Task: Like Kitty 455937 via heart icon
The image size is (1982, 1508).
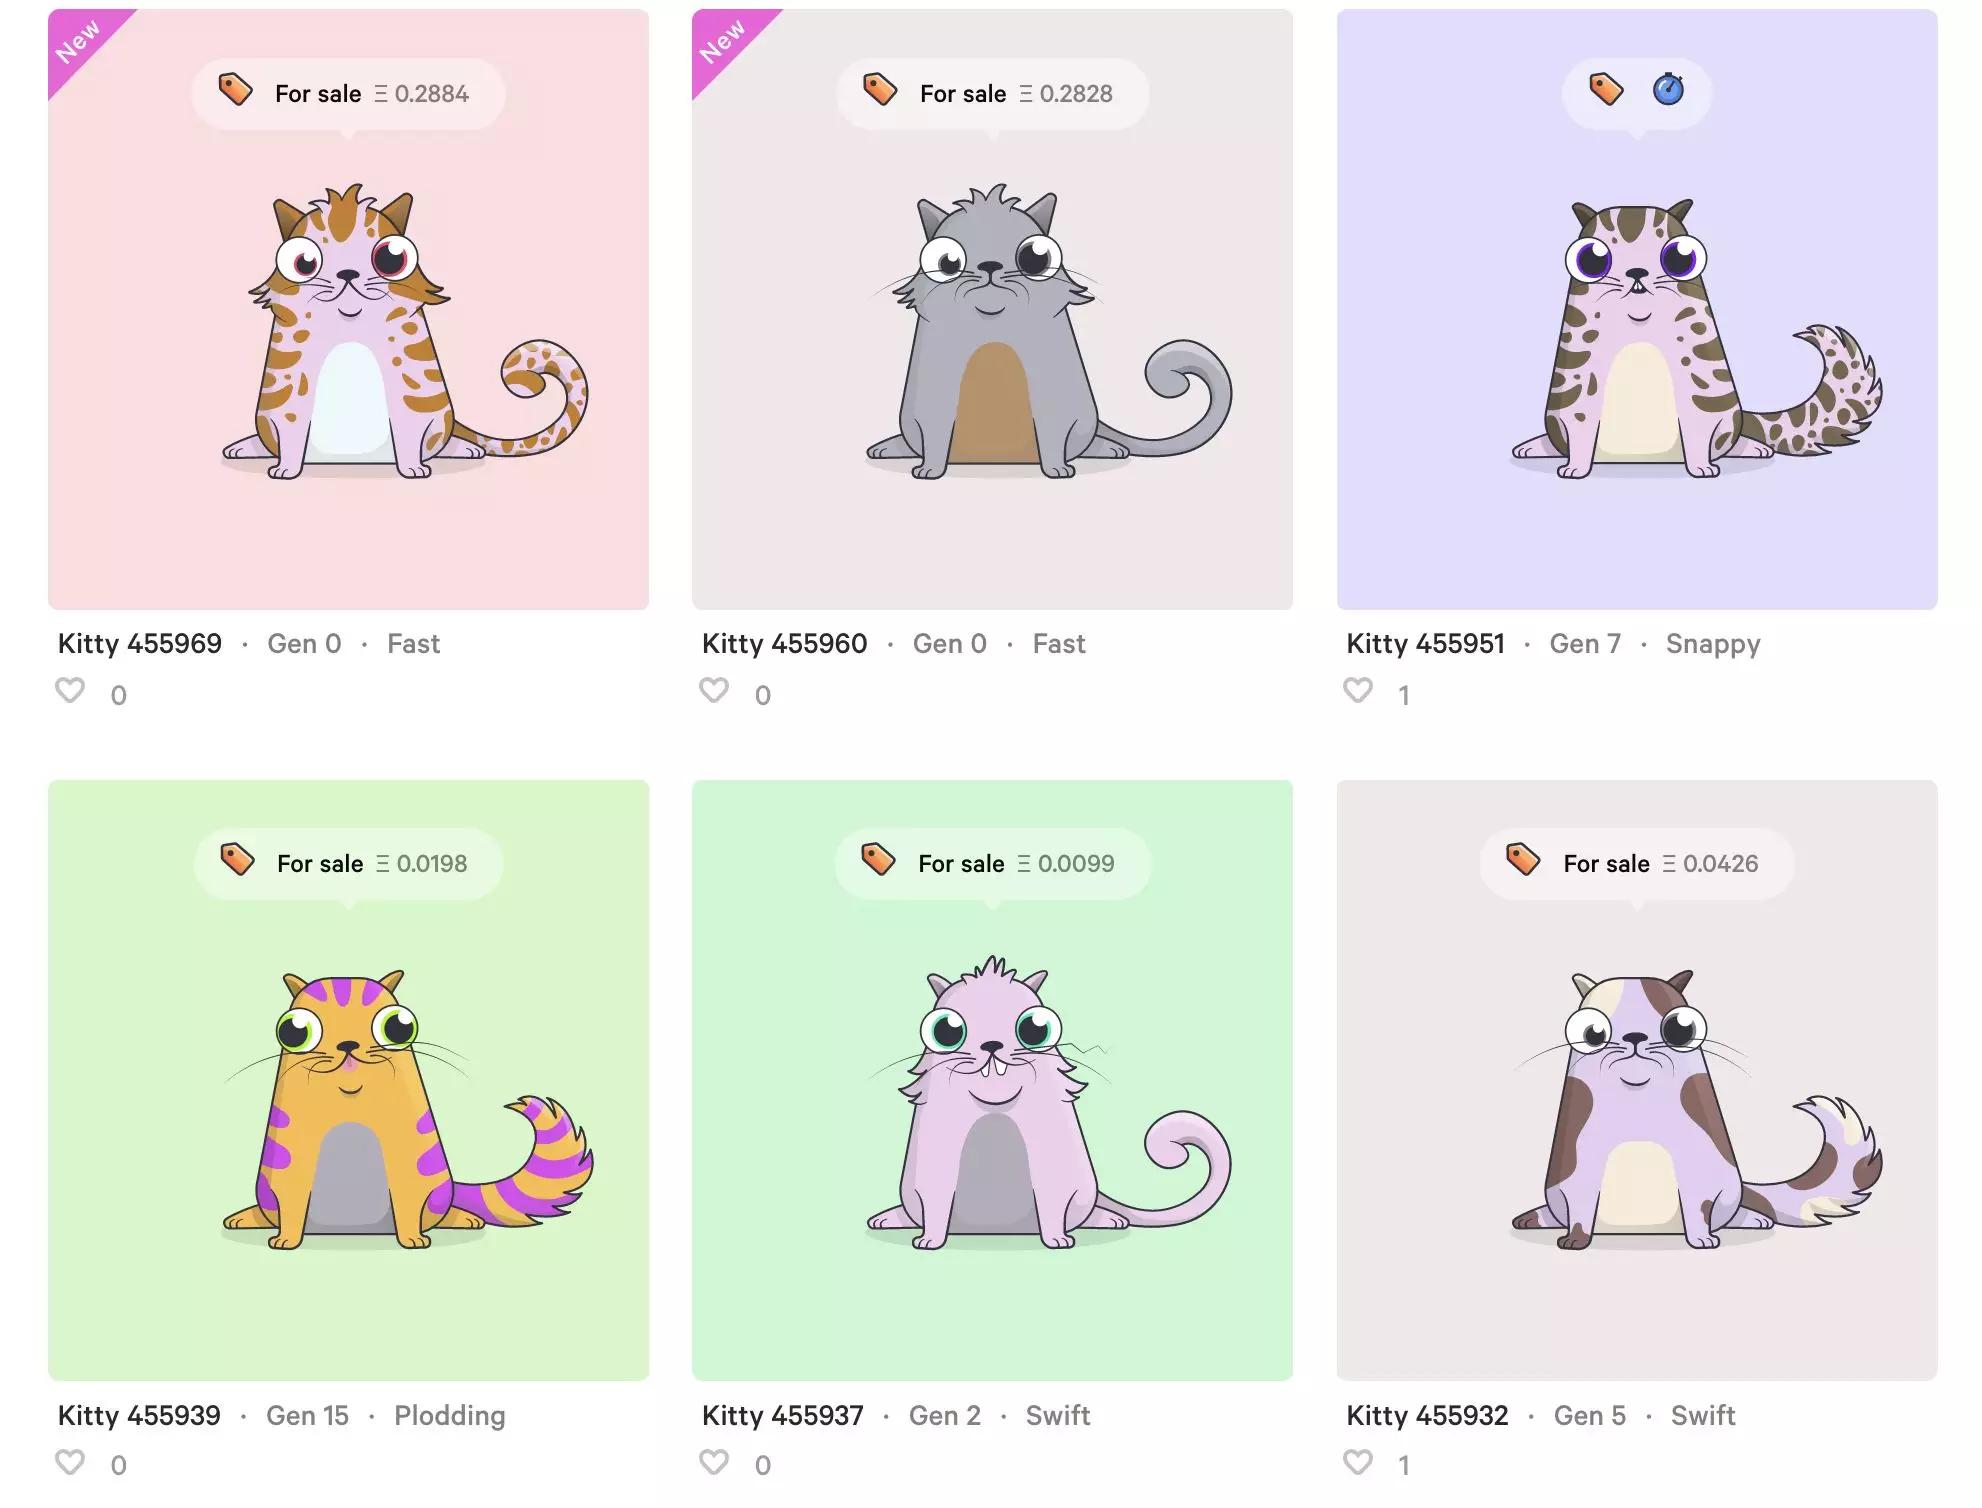Action: 714,1462
